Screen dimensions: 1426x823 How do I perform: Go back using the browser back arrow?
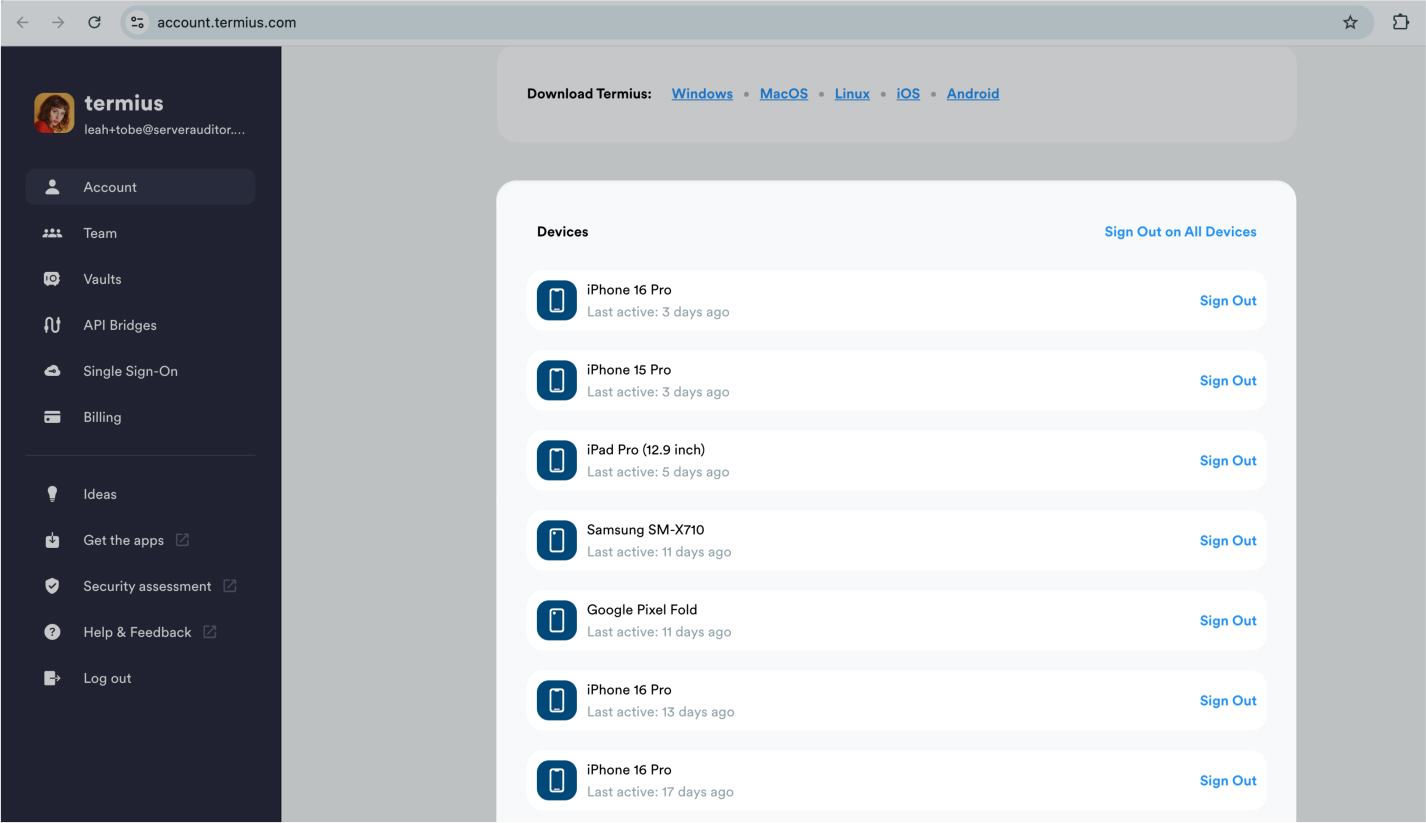[23, 22]
